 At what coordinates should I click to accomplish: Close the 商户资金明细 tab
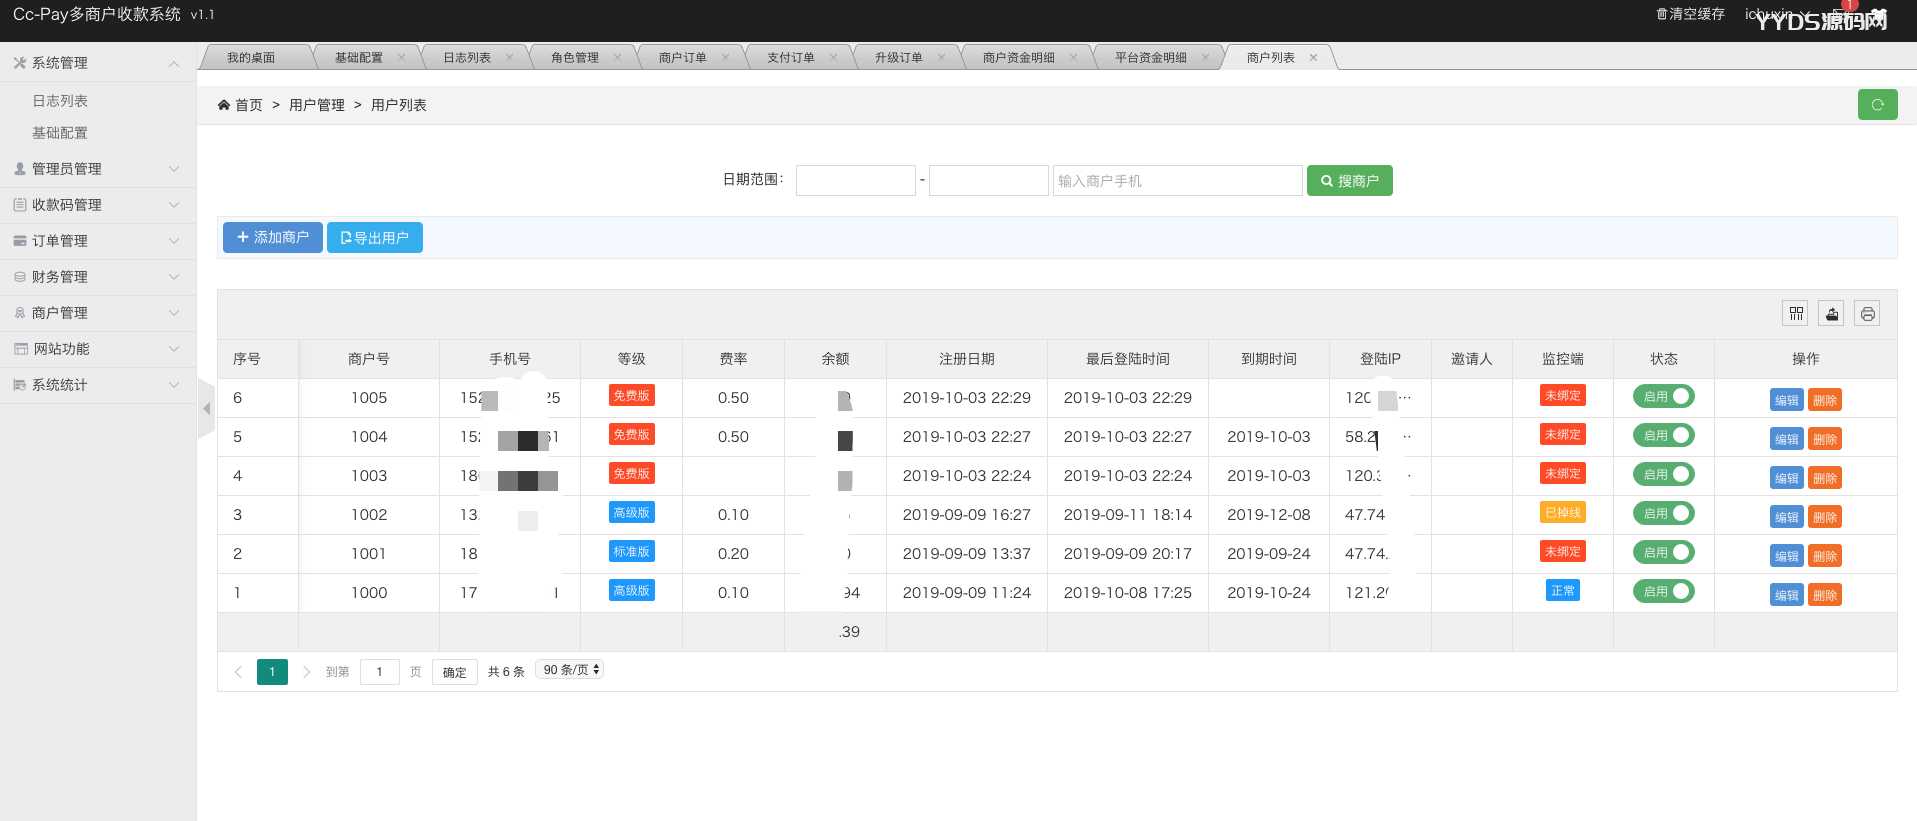(1073, 57)
